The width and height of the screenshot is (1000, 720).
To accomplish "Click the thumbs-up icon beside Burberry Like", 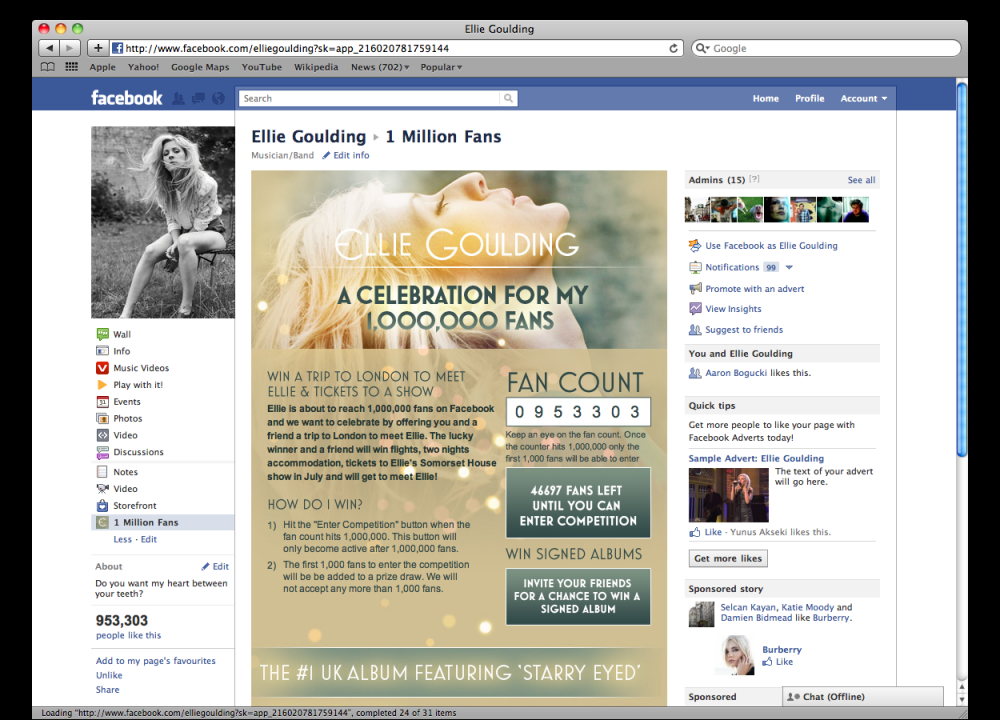I will (767, 662).
